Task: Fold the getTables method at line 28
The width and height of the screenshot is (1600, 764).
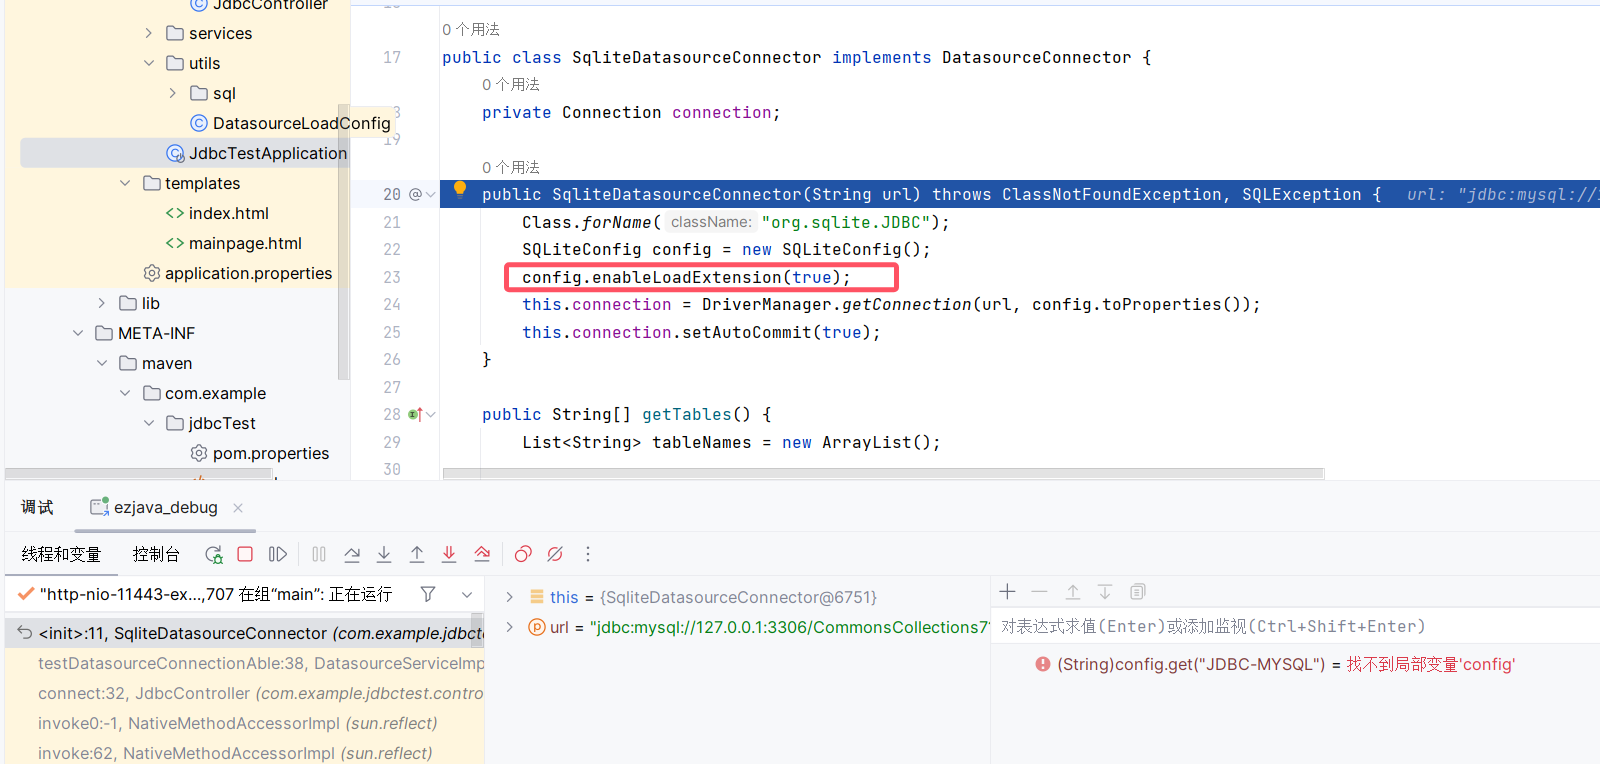Action: (431, 415)
